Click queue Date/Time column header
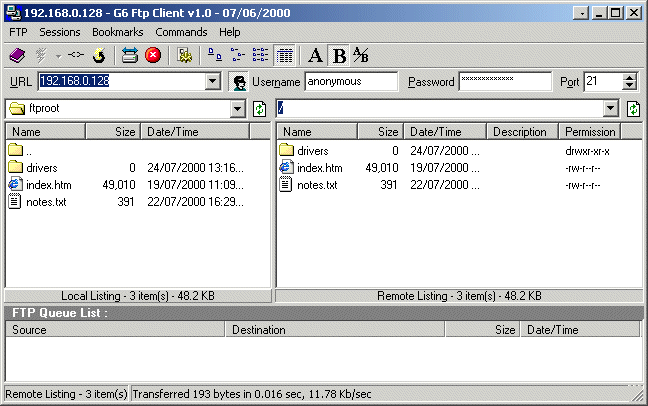This screenshot has width=648, height=406. coord(580,330)
